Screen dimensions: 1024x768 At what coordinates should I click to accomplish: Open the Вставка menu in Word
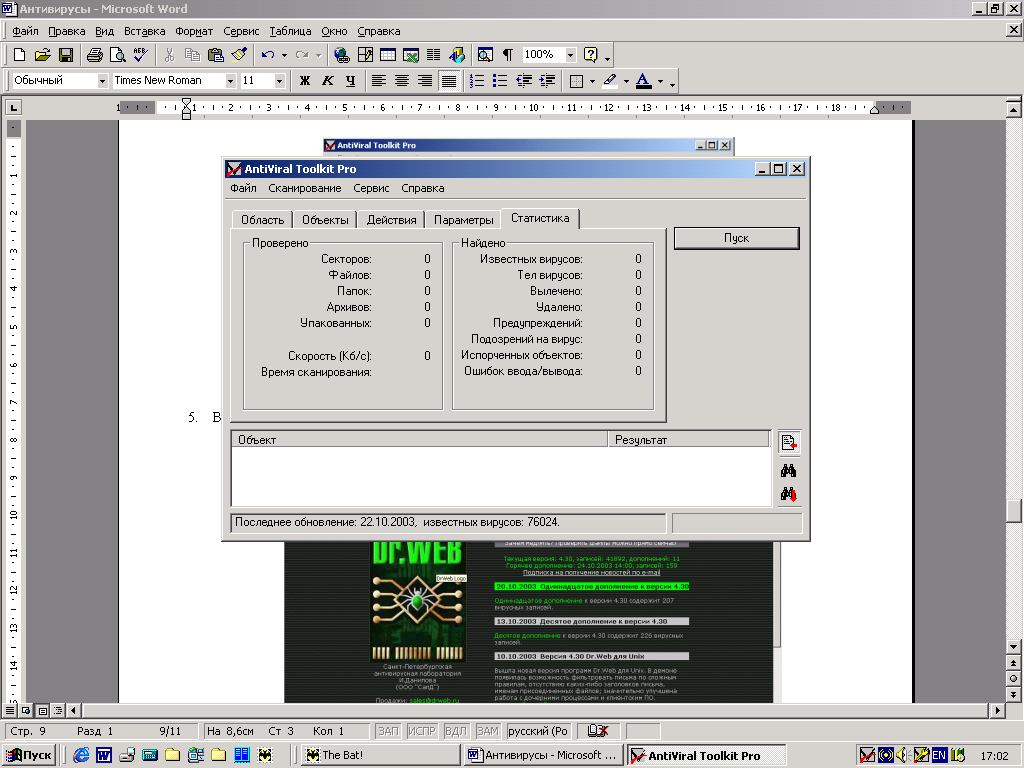click(144, 31)
